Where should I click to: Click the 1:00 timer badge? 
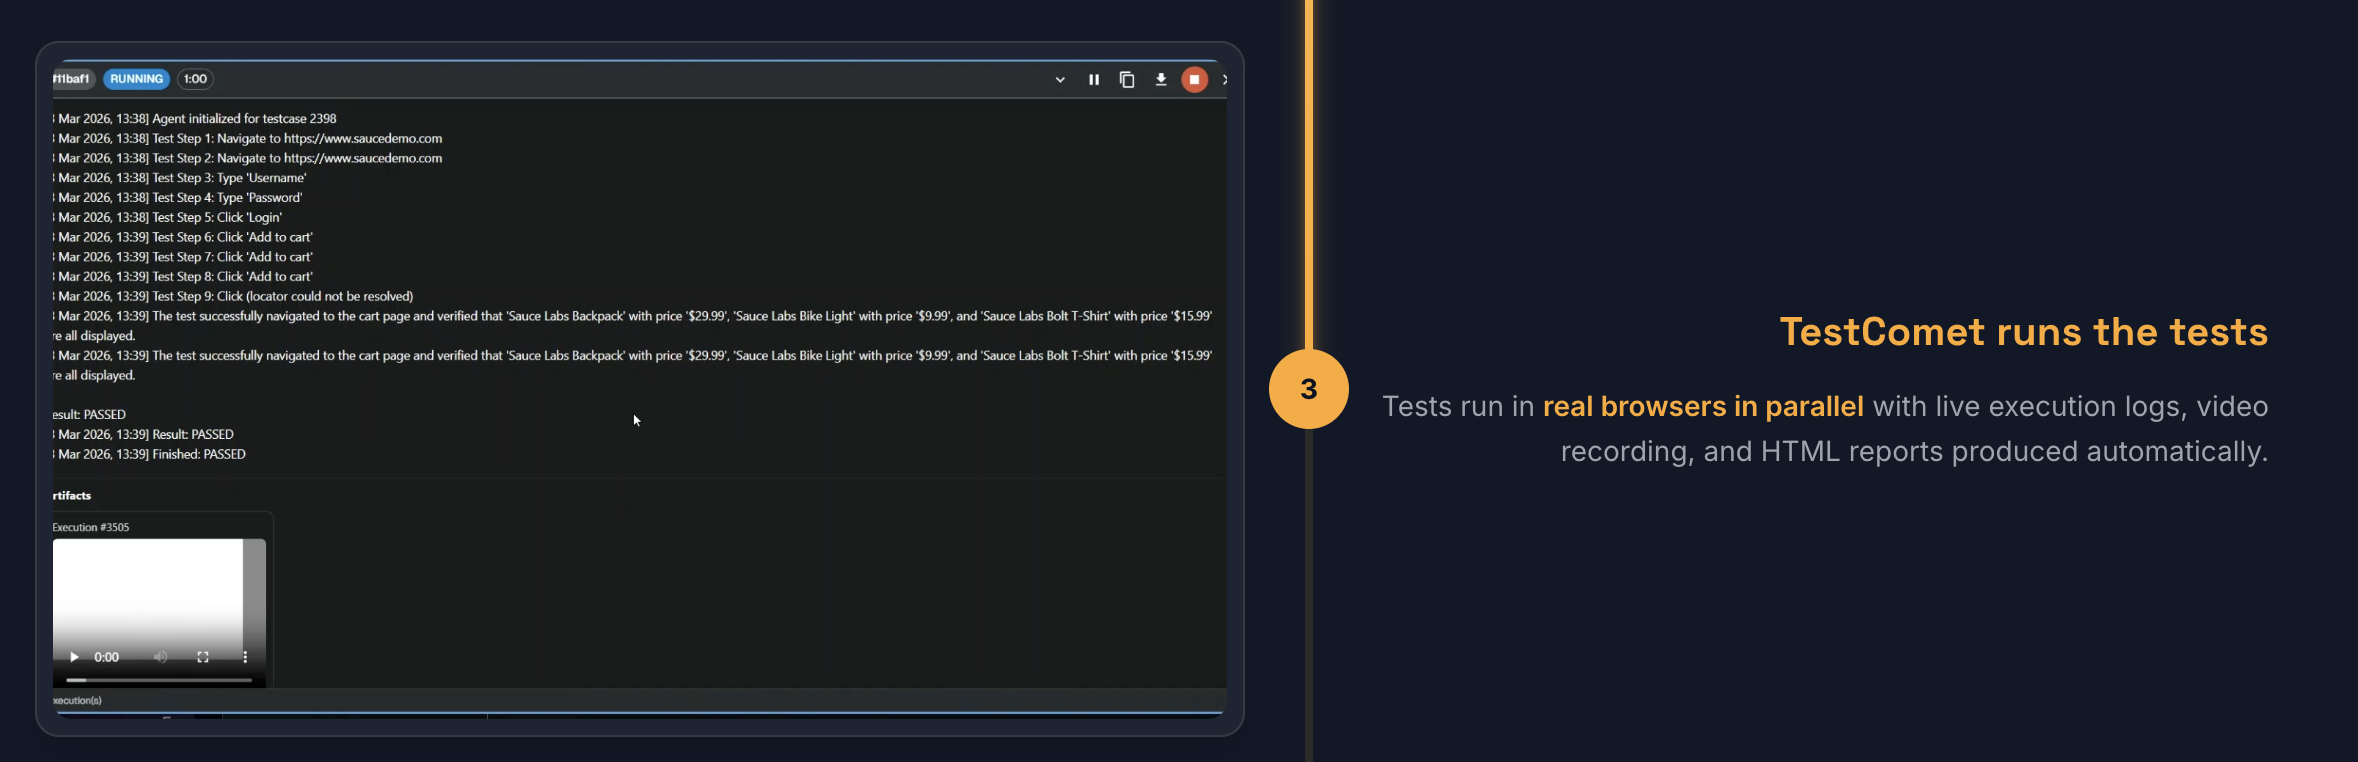tap(195, 79)
